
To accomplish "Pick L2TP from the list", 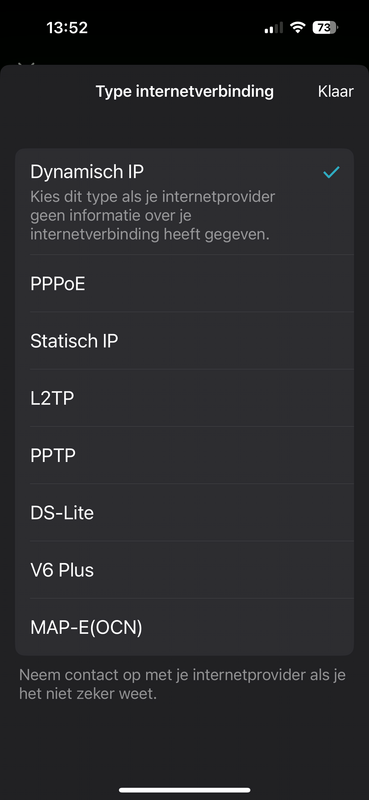I will pyautogui.click(x=184, y=397).
